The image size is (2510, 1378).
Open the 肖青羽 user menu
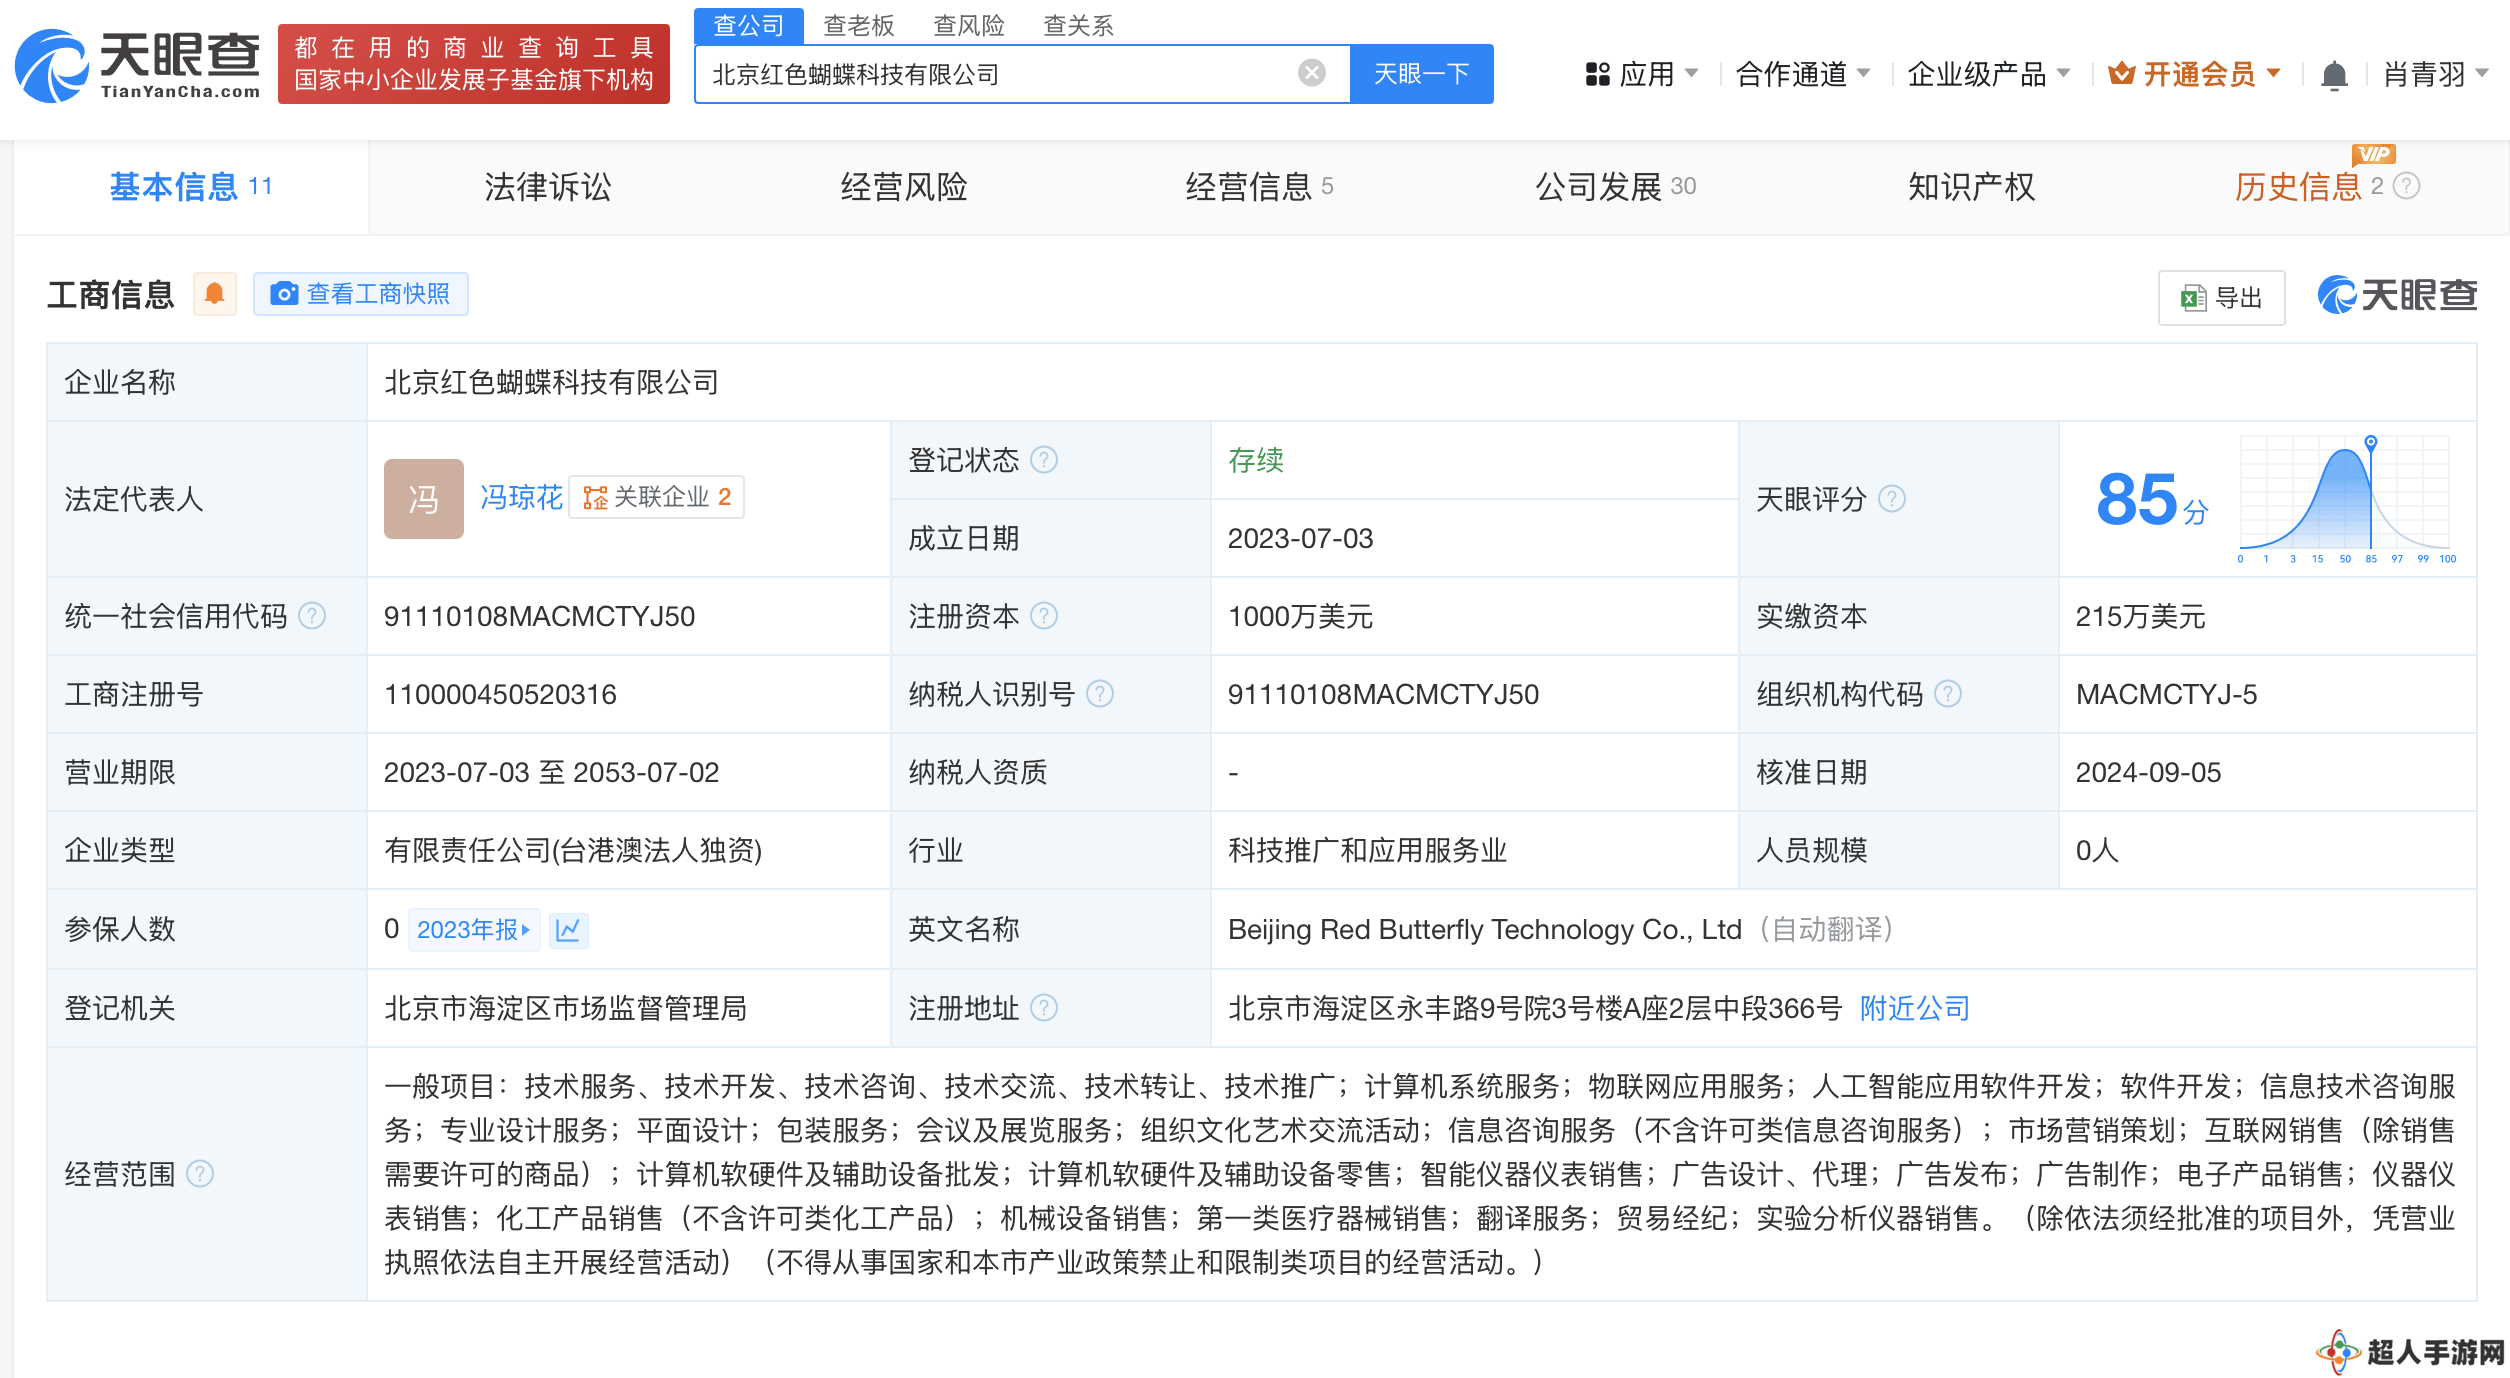coord(2435,74)
